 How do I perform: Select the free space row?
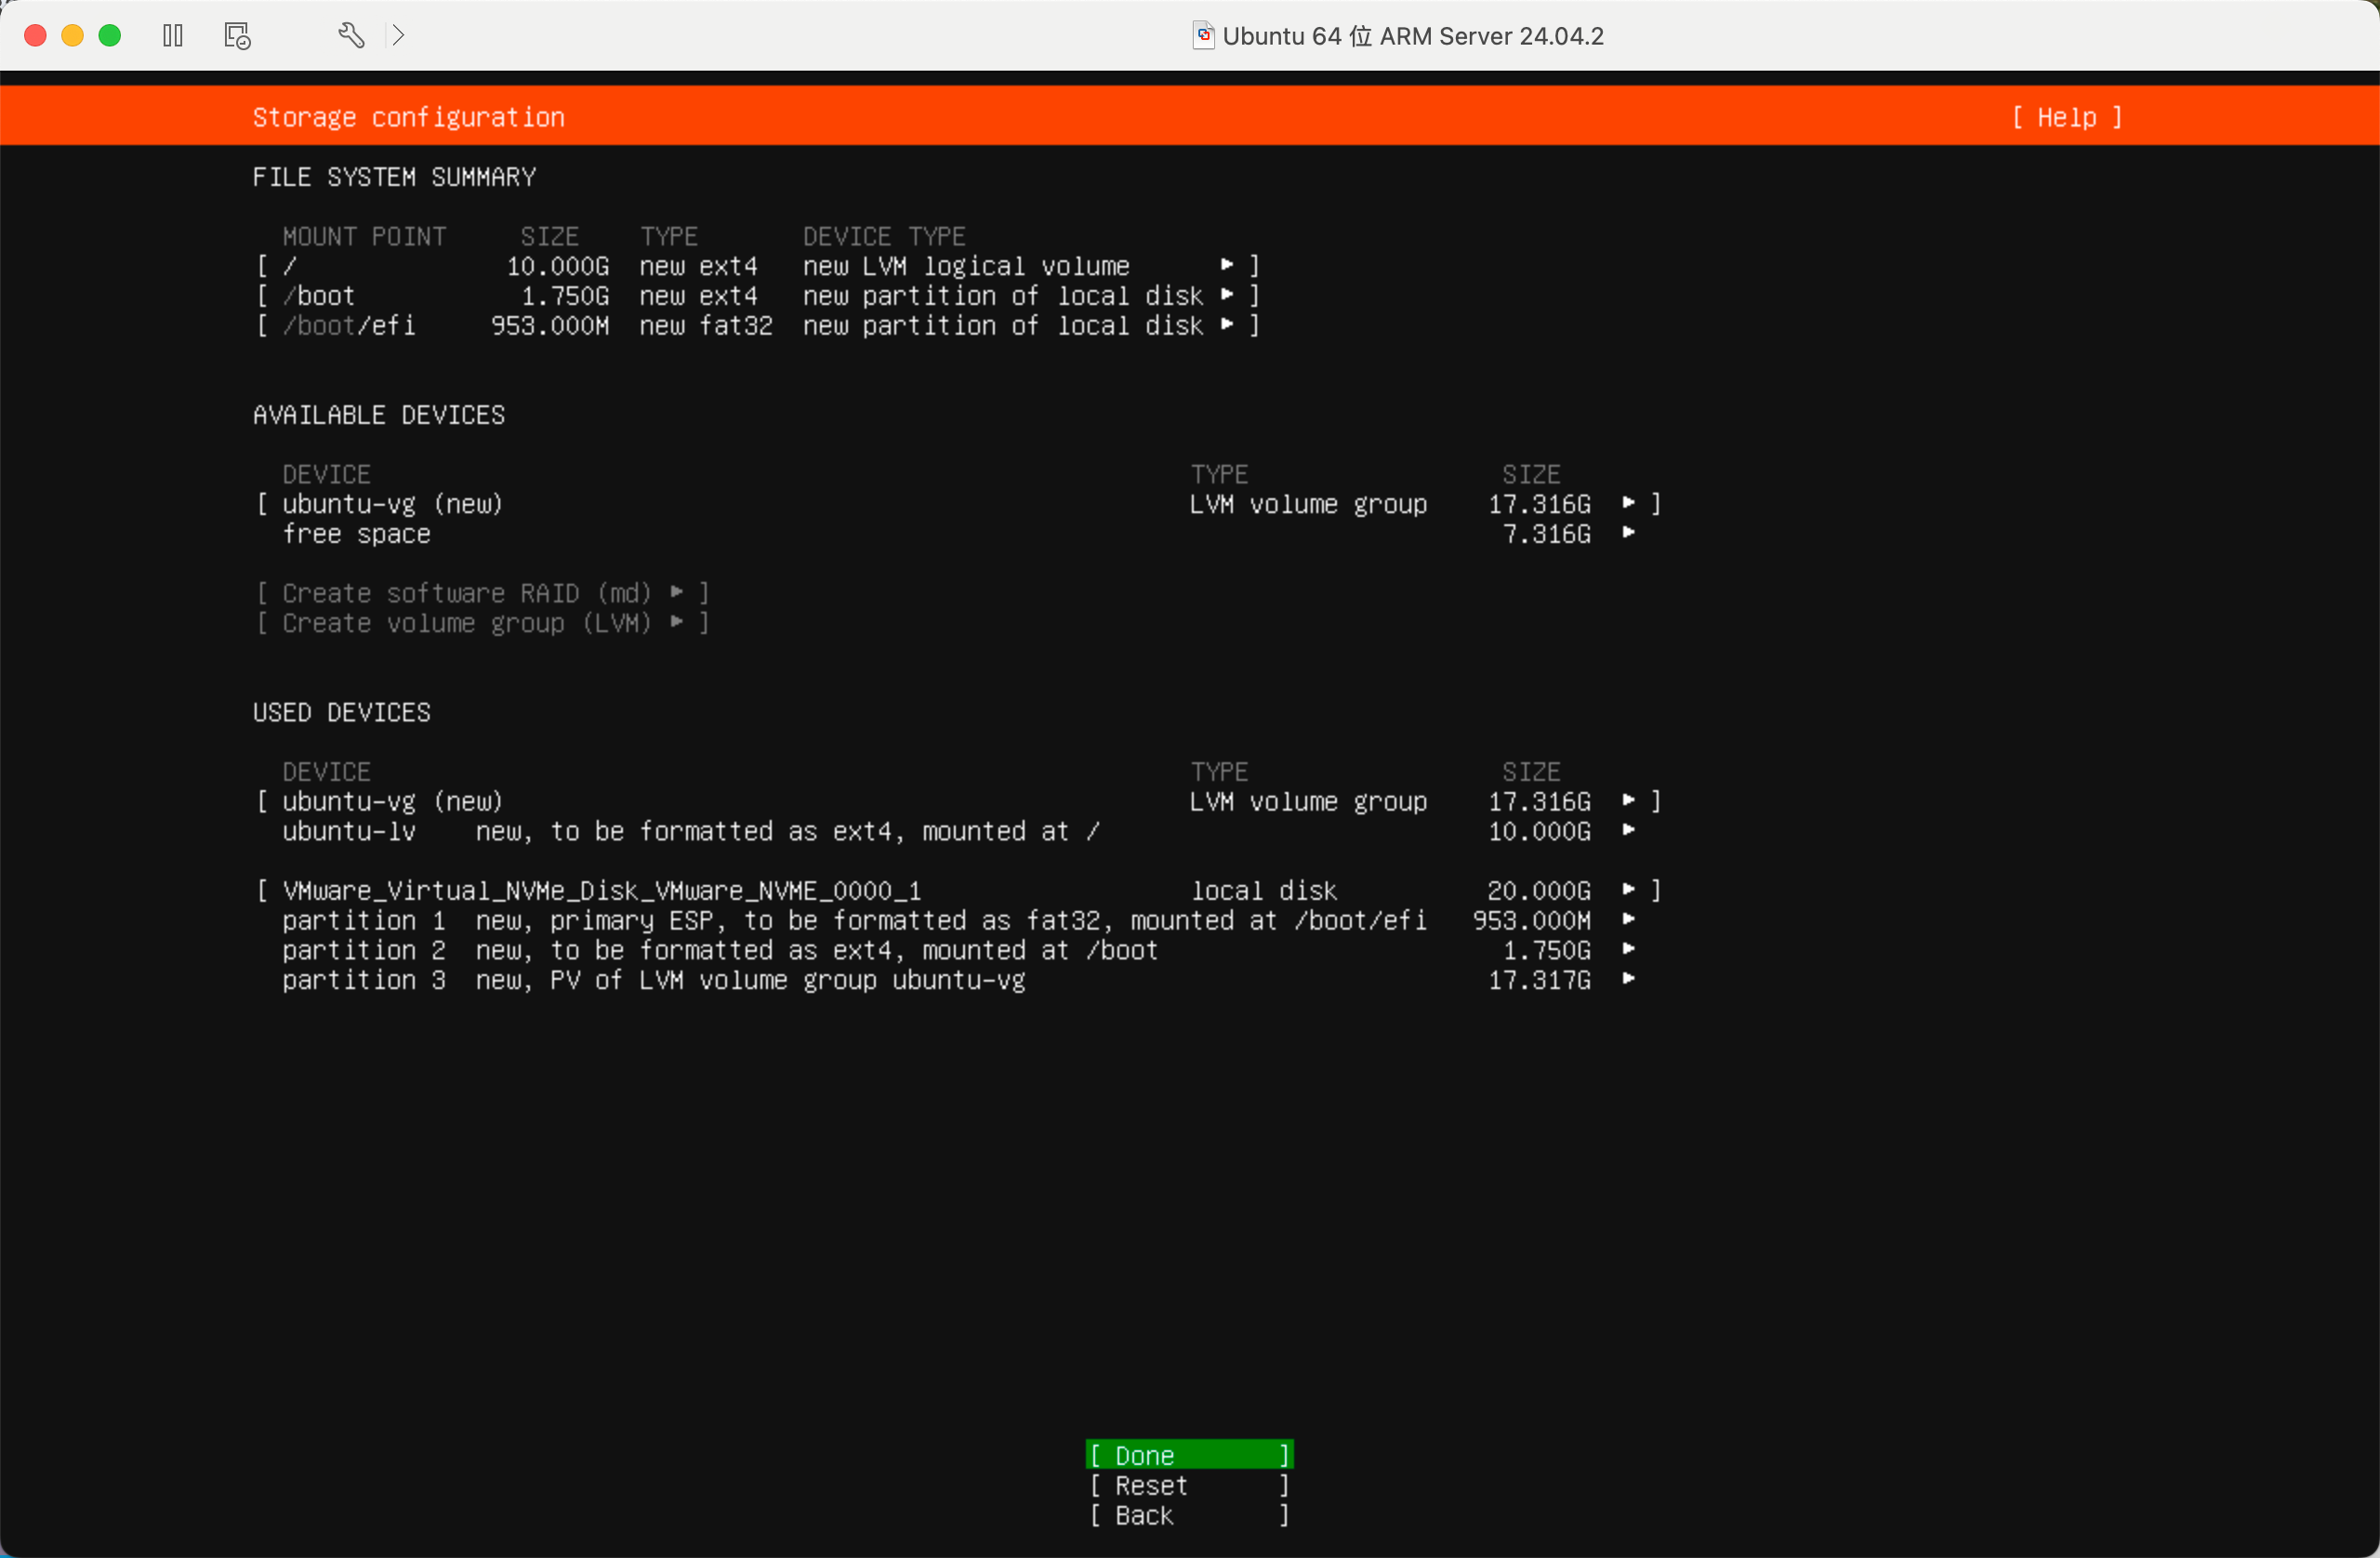coord(959,534)
